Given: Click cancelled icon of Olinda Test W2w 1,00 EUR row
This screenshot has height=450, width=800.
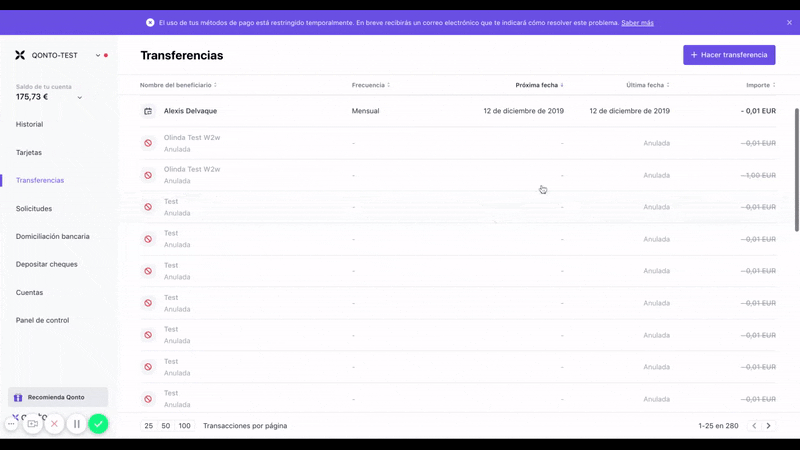Looking at the screenshot, I should tap(148, 175).
